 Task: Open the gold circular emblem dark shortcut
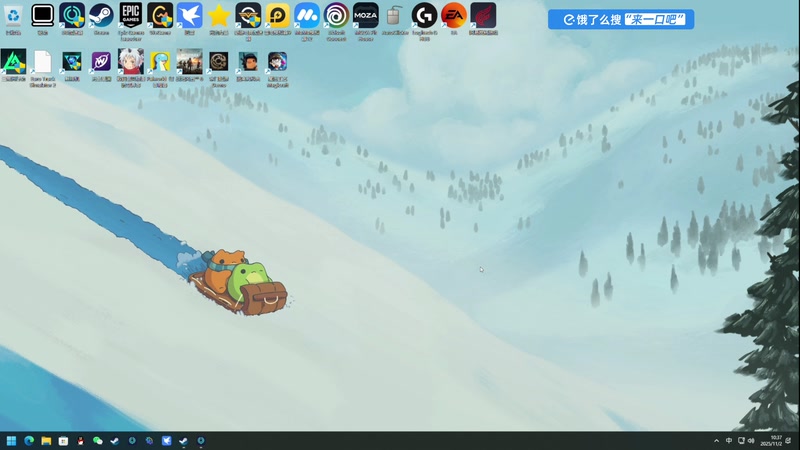click(219, 68)
